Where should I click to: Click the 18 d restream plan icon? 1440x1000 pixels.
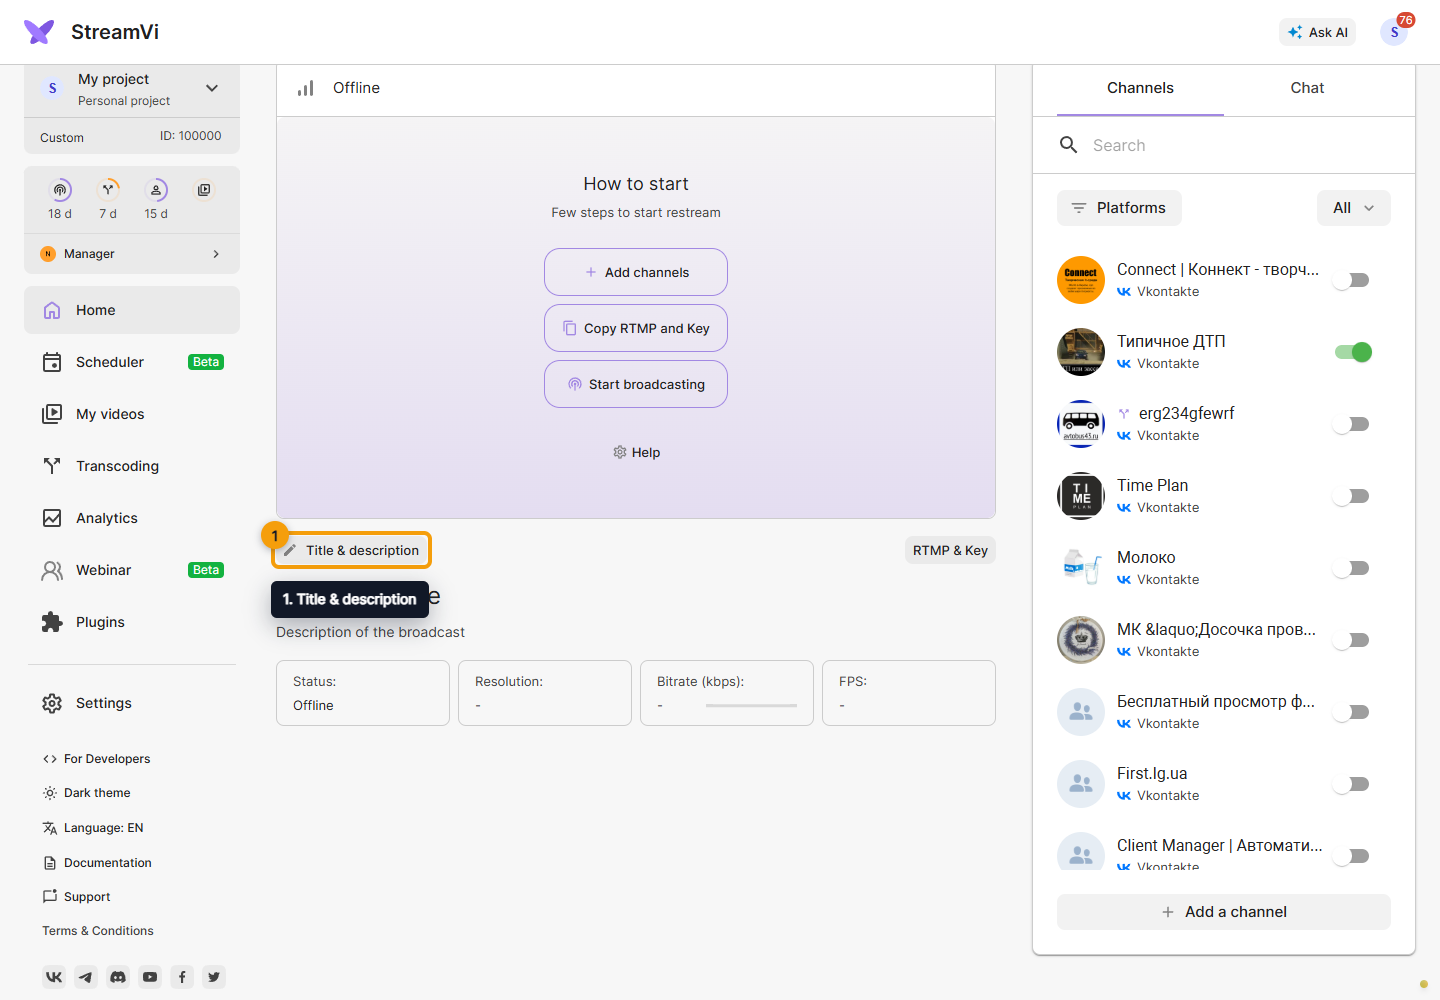point(60,190)
